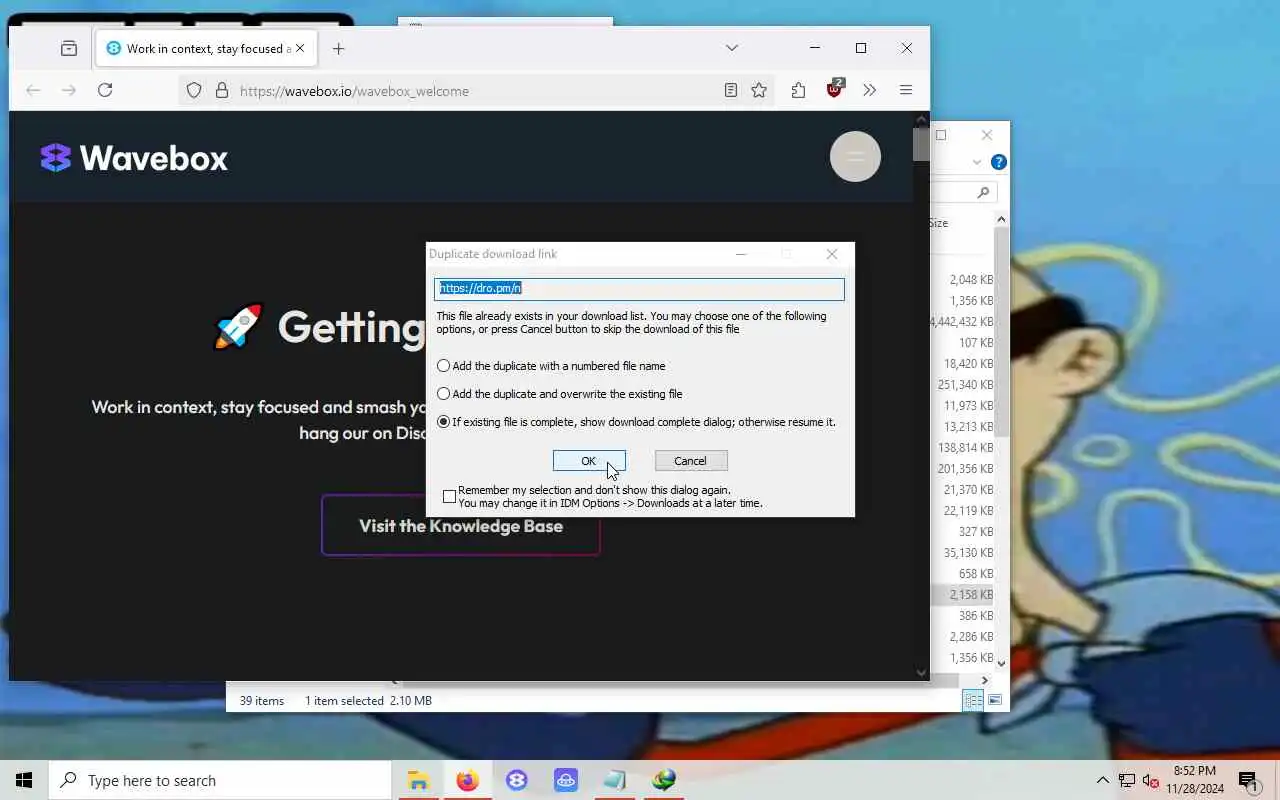Click the uBlock Origin extension icon

pos(835,89)
